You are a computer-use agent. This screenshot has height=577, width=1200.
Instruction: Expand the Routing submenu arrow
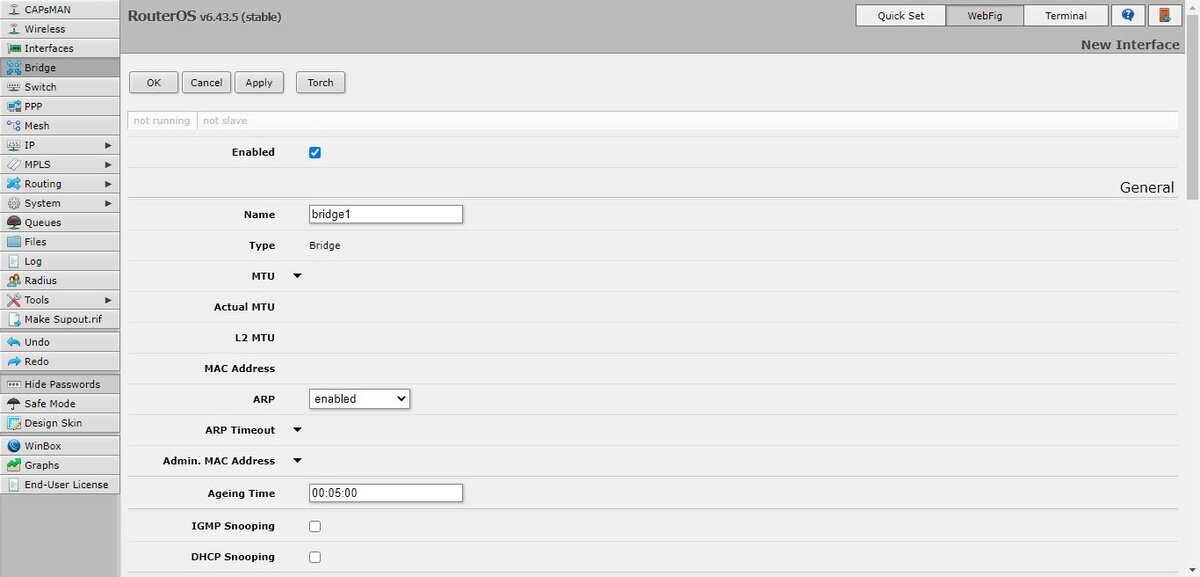108,184
